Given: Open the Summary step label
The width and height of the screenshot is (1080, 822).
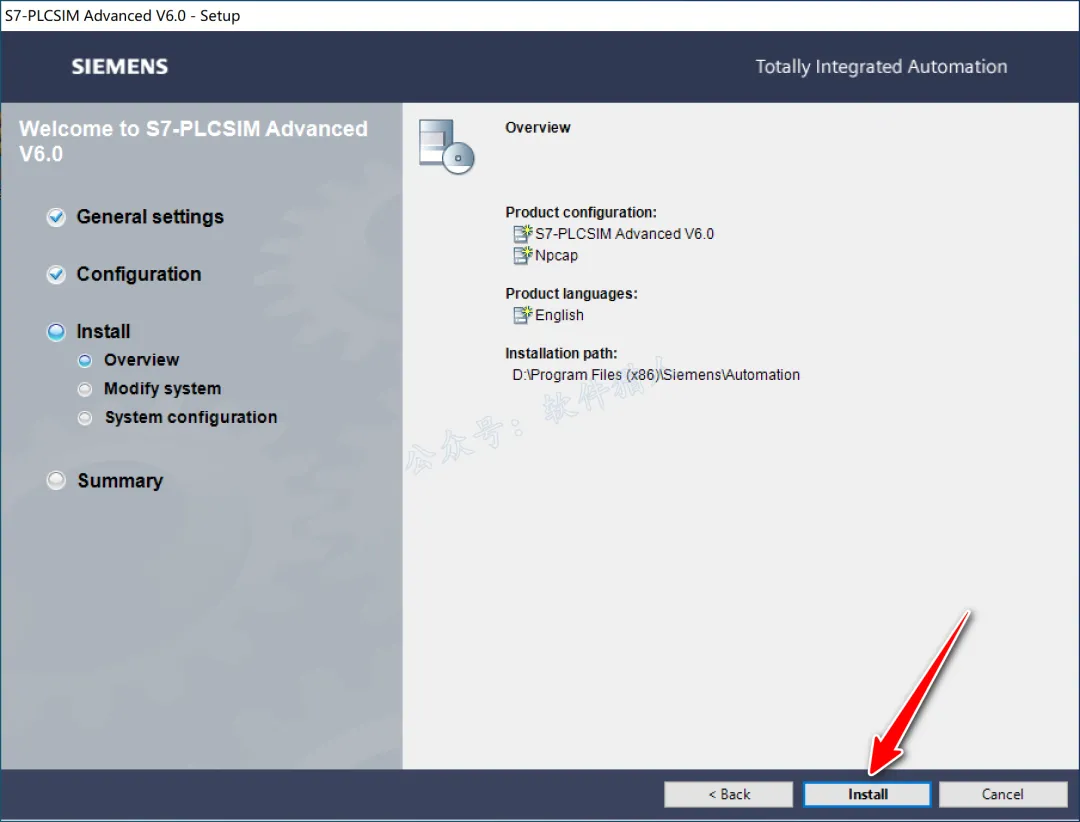Looking at the screenshot, I should click(120, 480).
